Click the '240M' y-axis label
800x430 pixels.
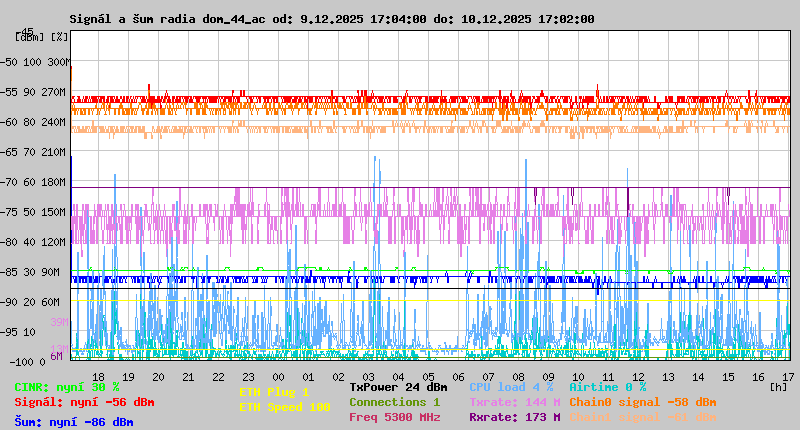pos(53,122)
